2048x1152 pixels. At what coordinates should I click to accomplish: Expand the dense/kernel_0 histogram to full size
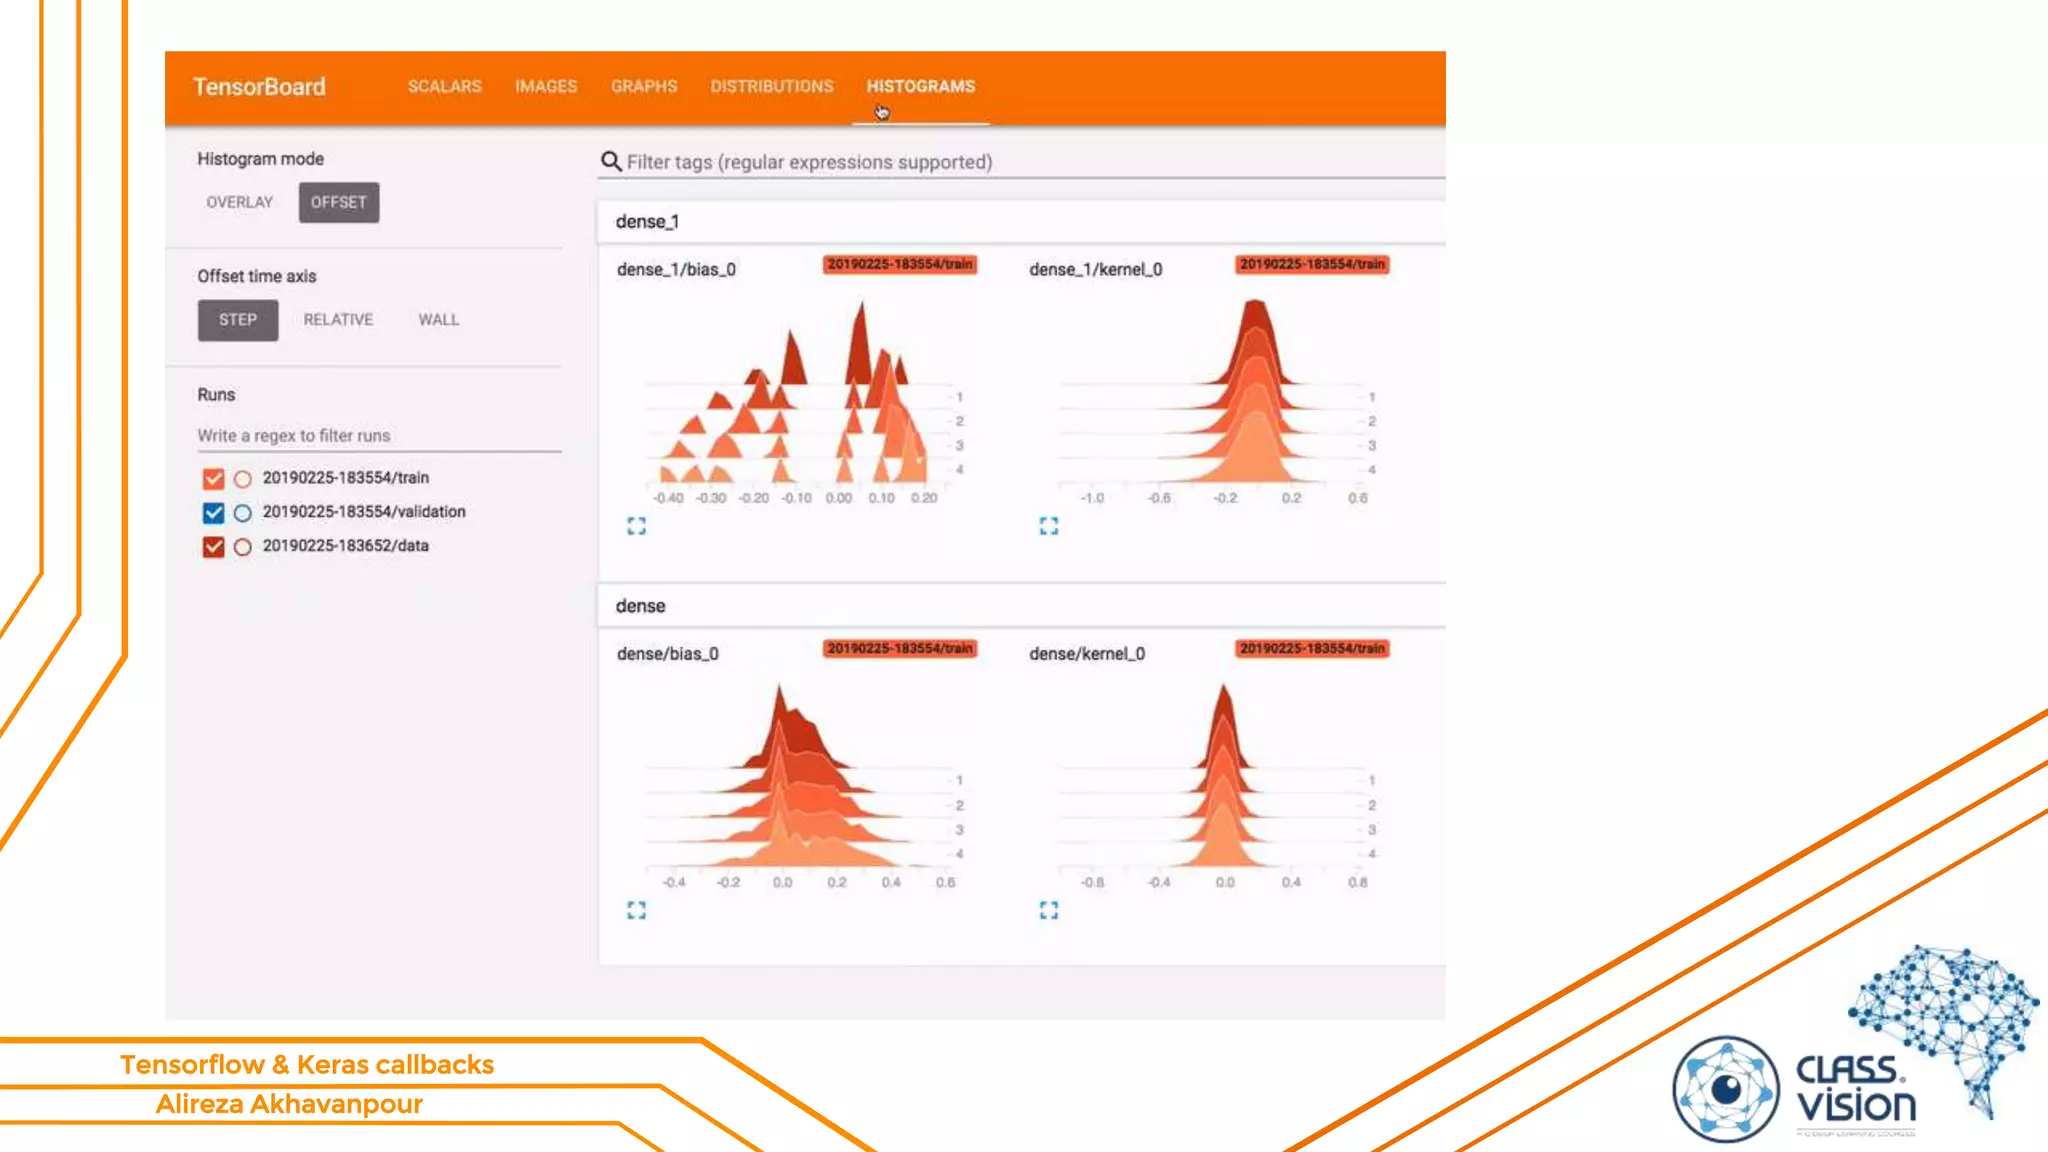pos(1048,910)
